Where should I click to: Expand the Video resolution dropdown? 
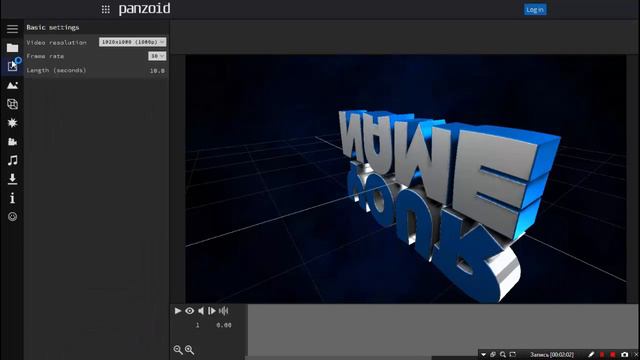click(132, 42)
